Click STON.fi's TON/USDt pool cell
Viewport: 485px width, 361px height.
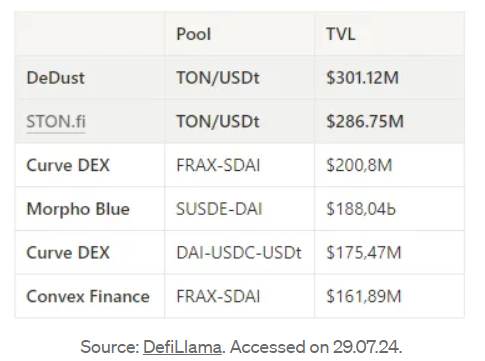coord(218,121)
